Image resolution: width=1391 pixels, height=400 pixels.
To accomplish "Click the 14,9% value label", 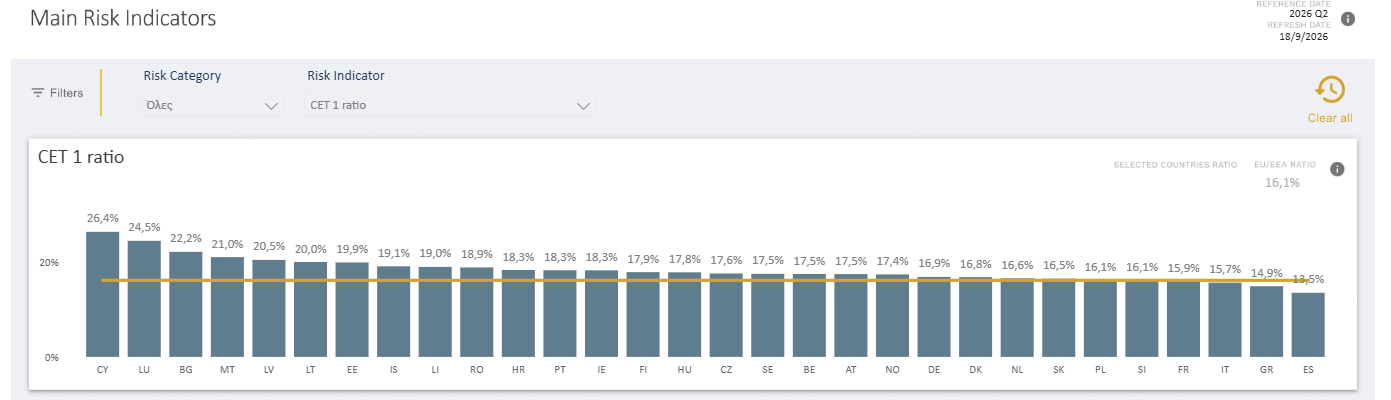I will pyautogui.click(x=1266, y=272).
